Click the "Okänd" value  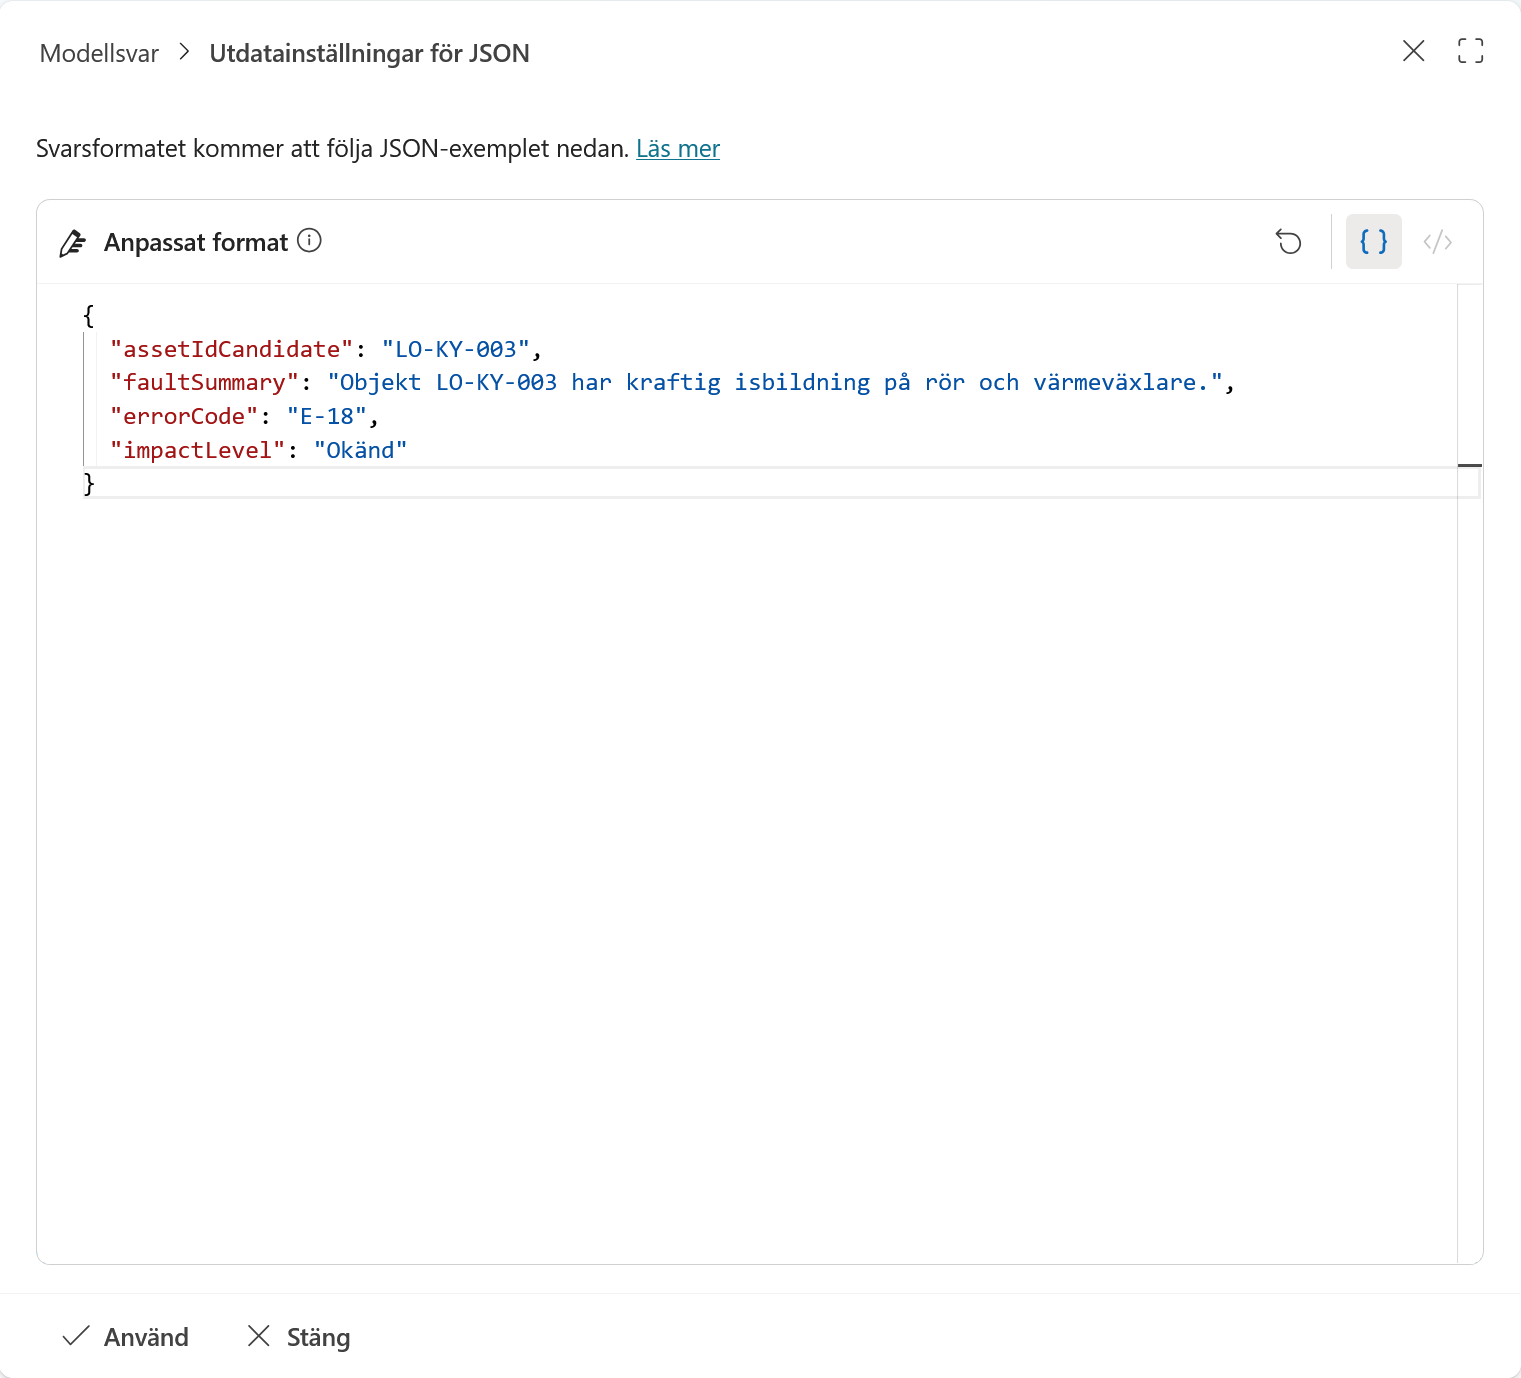(360, 450)
